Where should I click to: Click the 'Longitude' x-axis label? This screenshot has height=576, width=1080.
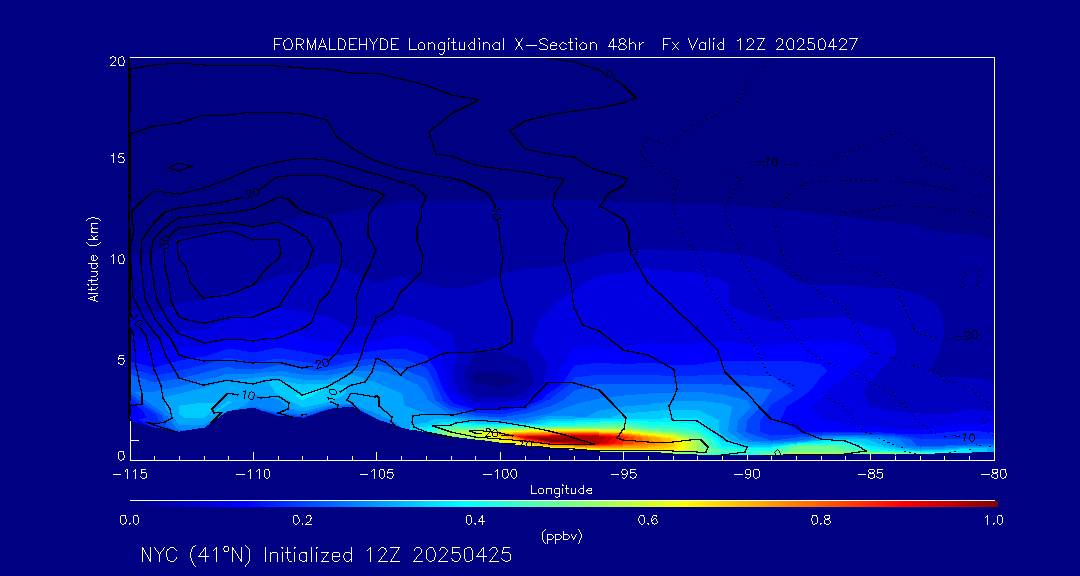(561, 491)
